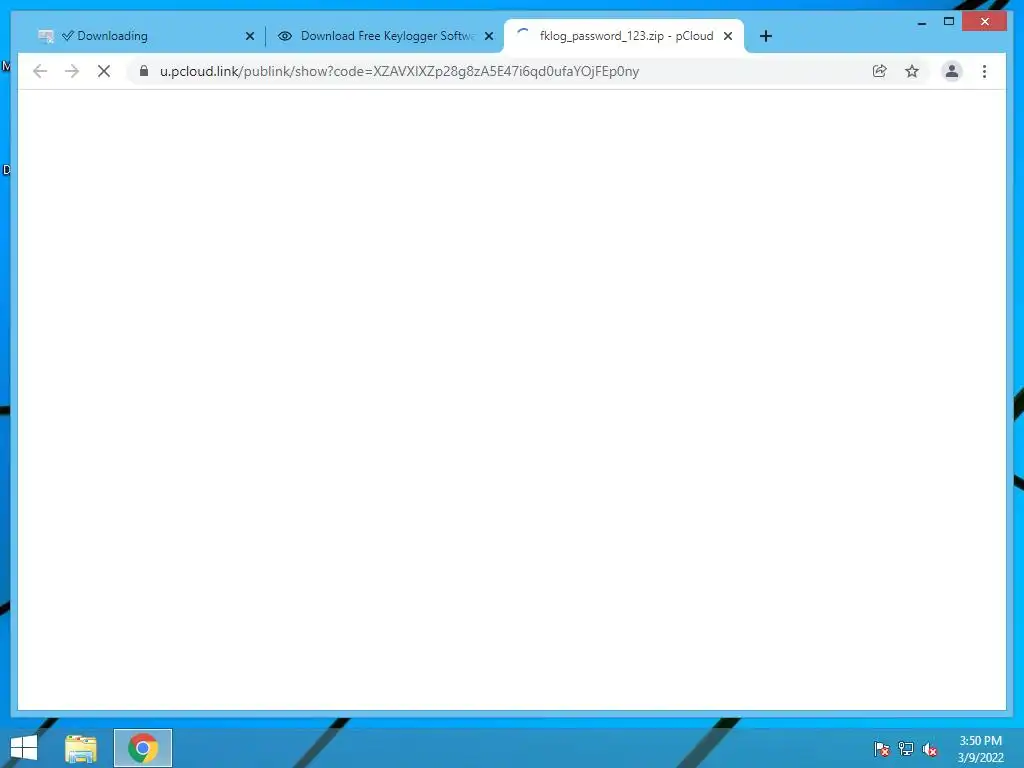The height and width of the screenshot is (768, 1024).
Task: Open File Explorer from the taskbar
Action: coord(81,748)
